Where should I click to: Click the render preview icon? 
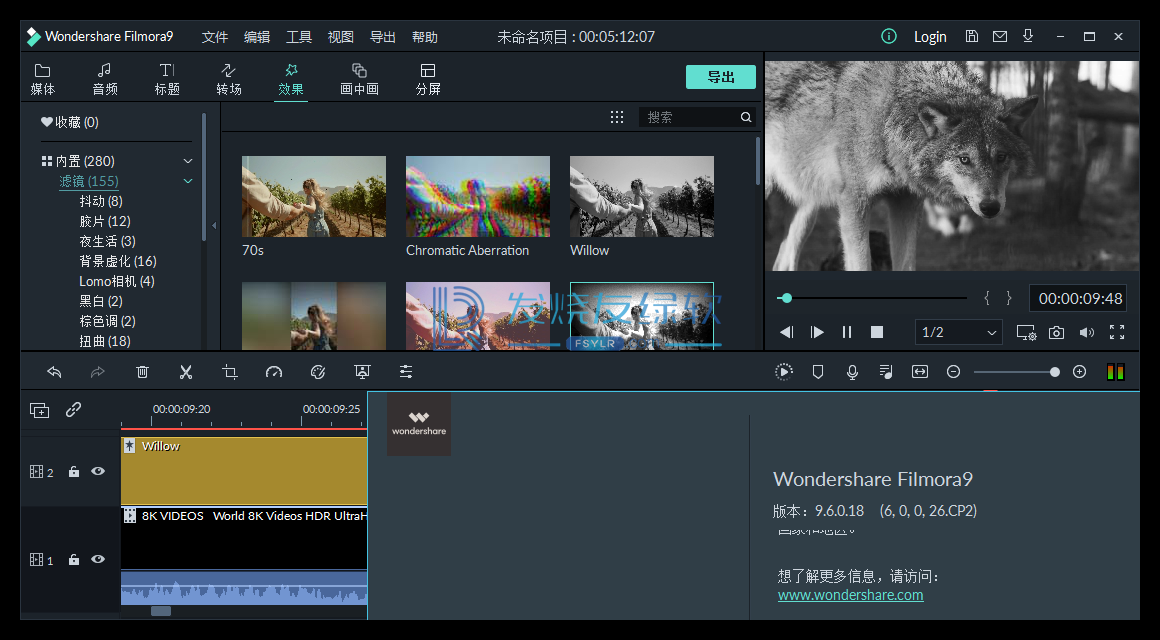783,372
